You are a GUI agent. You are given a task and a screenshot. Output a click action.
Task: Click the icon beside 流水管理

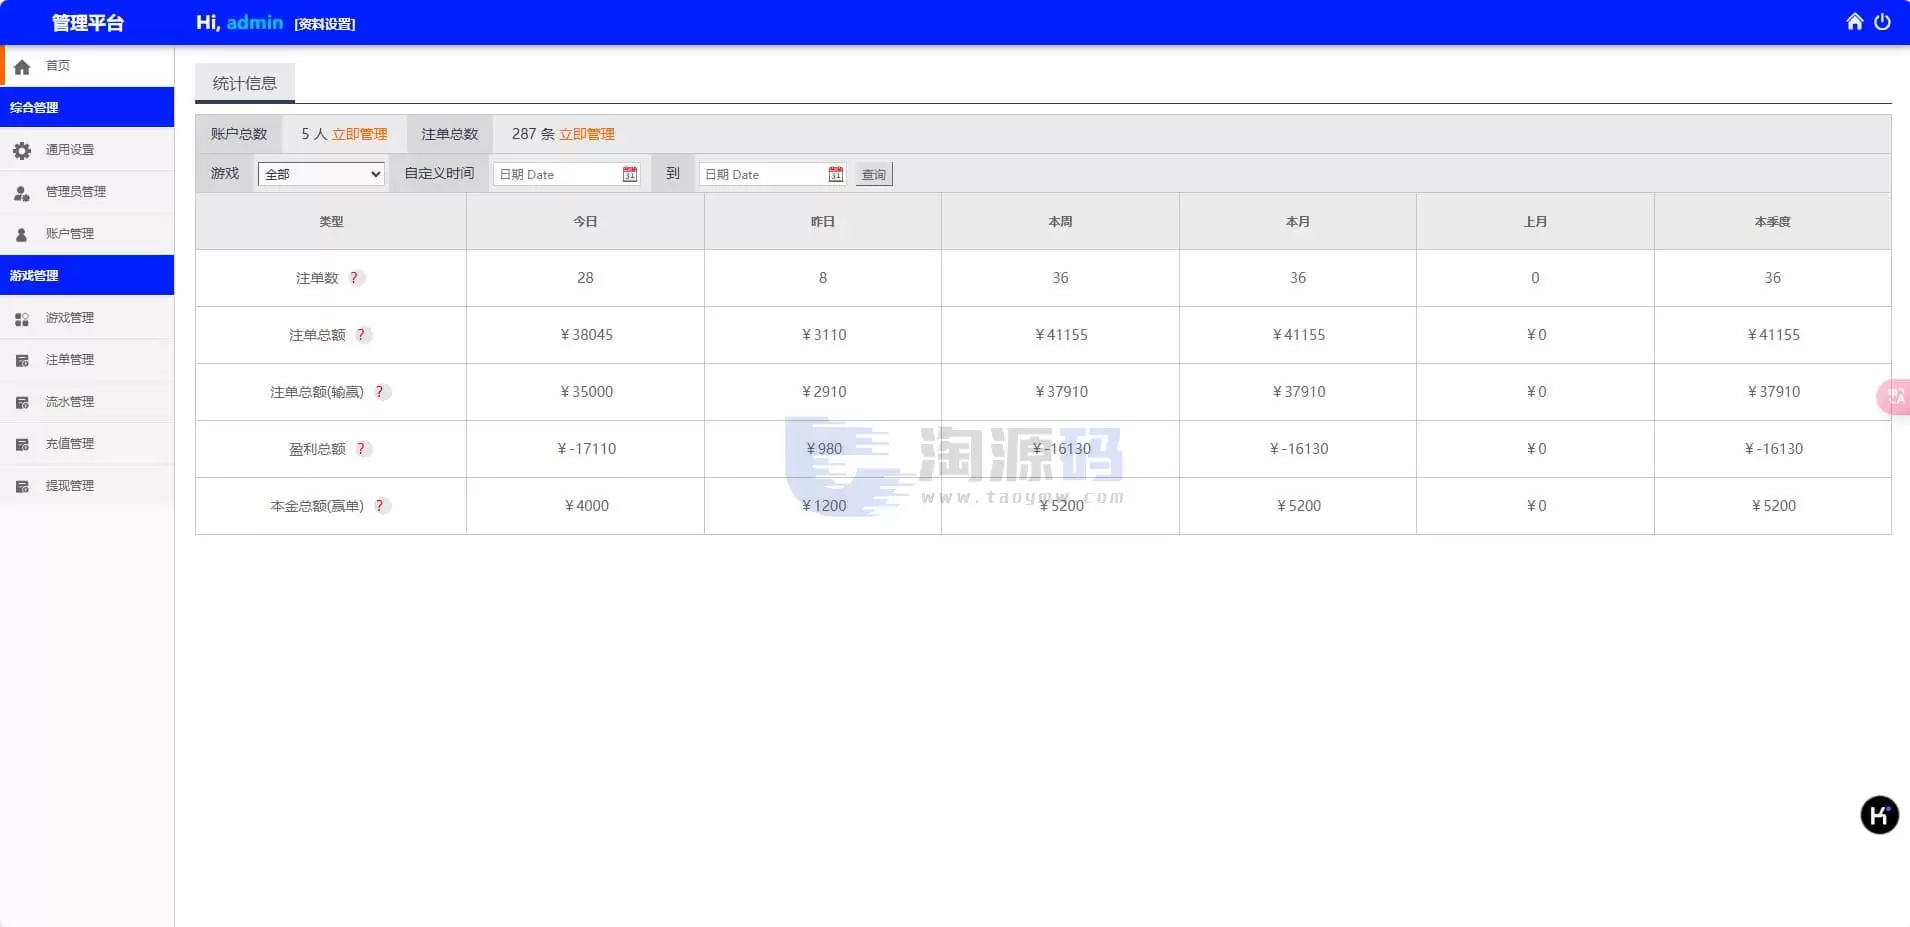click(x=22, y=402)
